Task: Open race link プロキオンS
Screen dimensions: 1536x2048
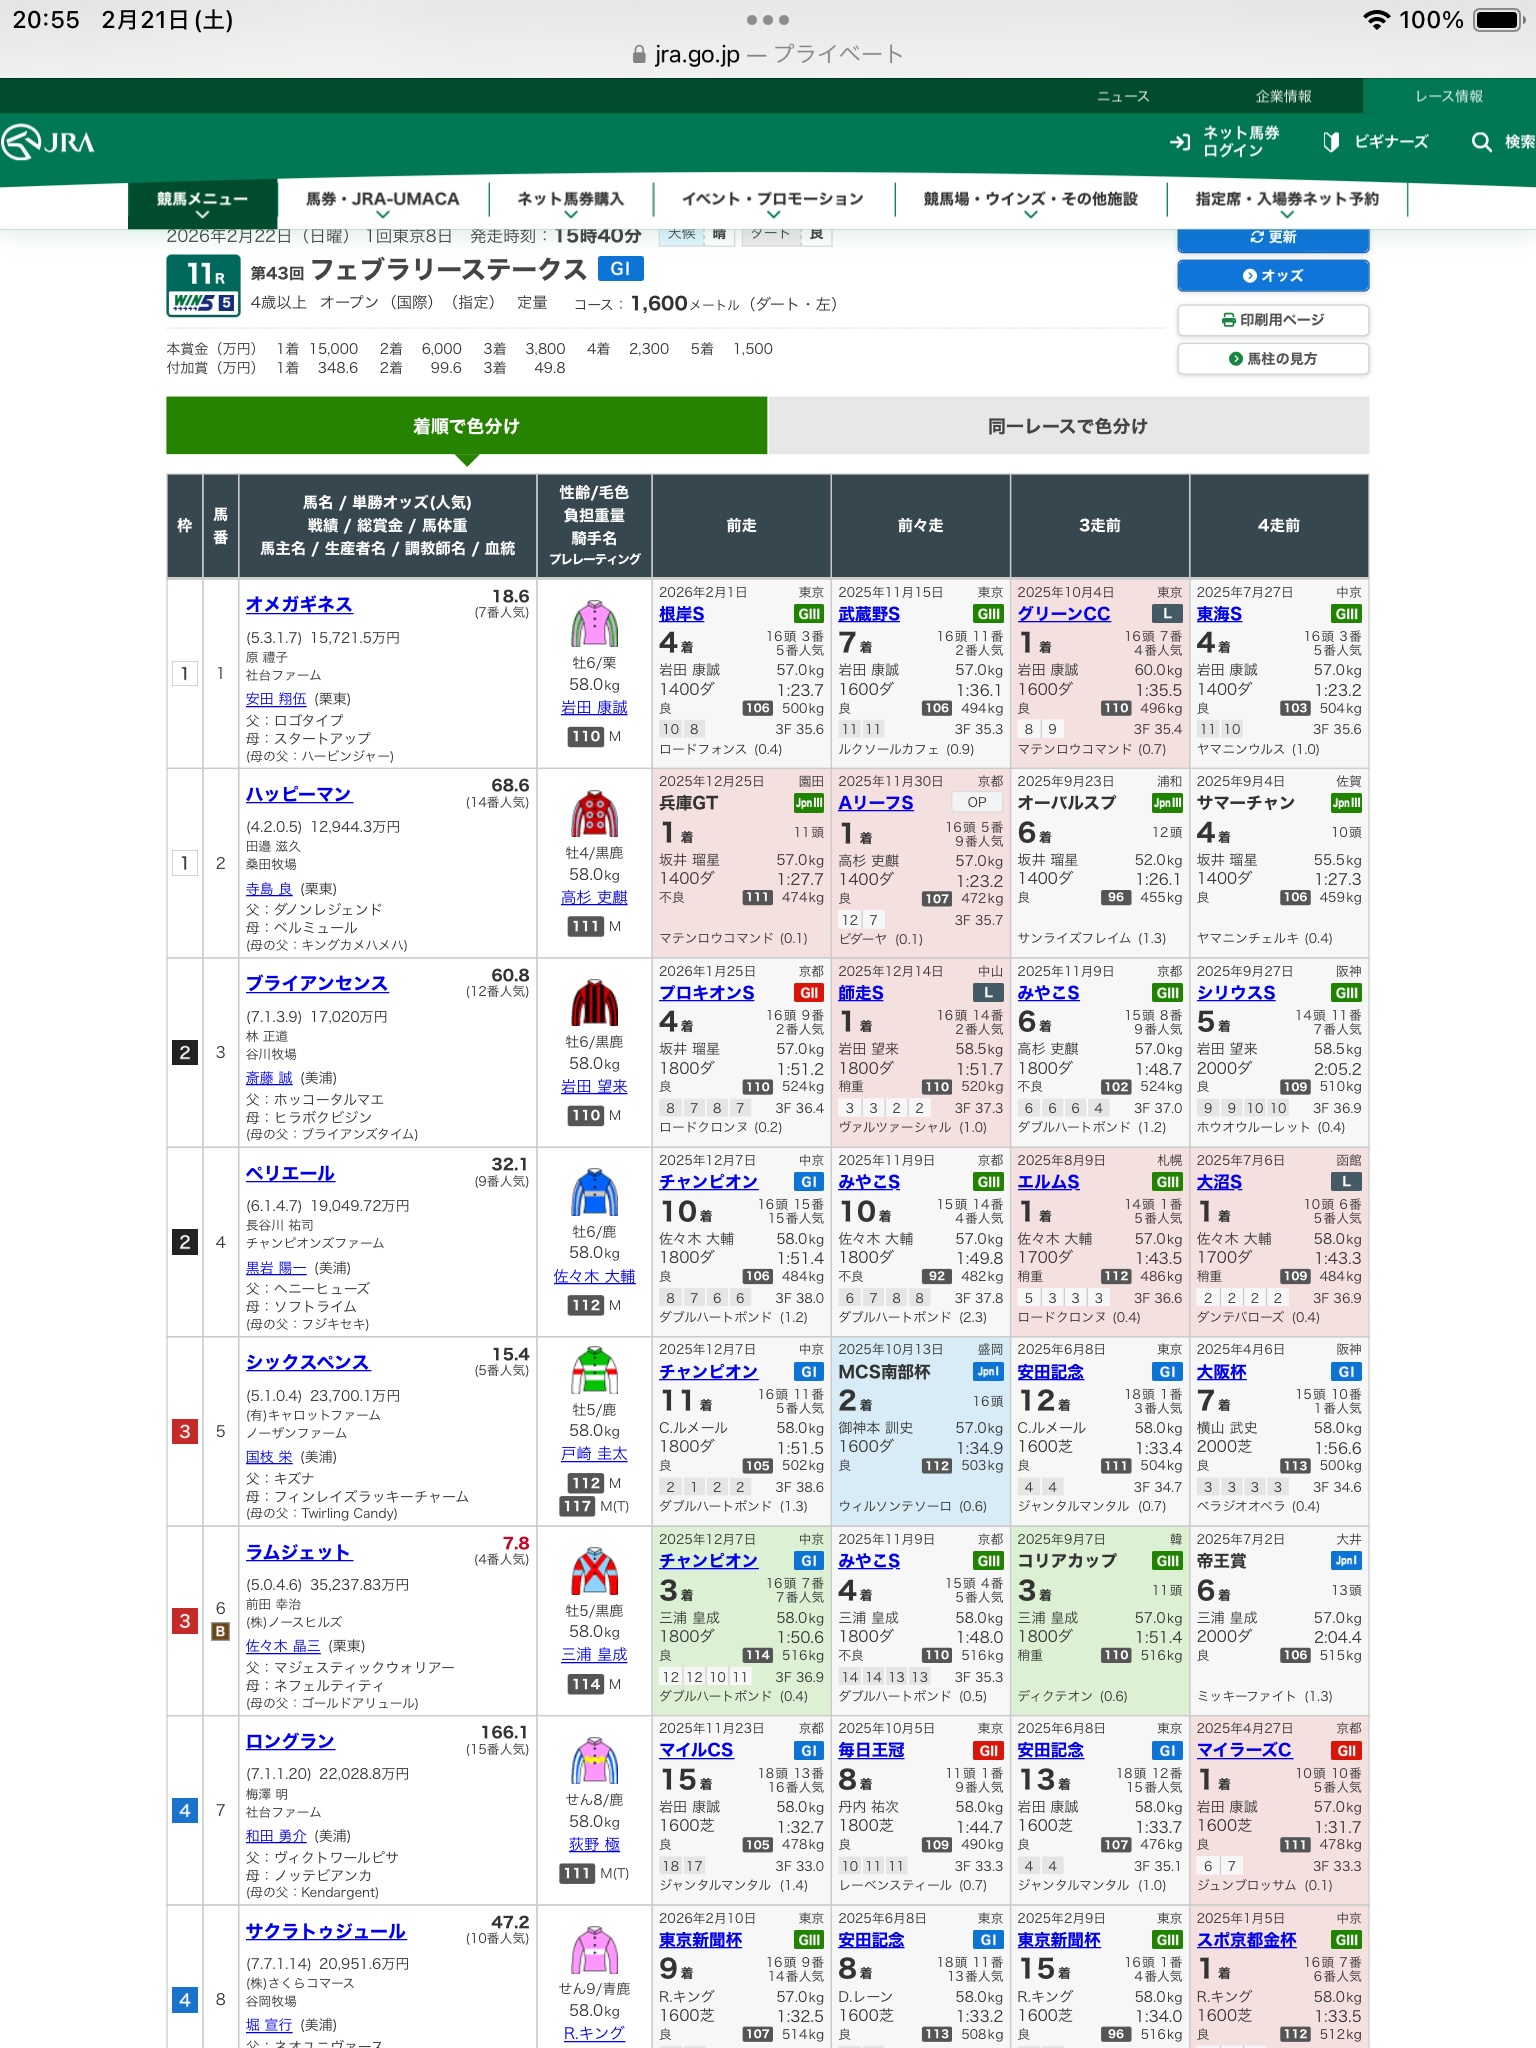Action: 706,993
